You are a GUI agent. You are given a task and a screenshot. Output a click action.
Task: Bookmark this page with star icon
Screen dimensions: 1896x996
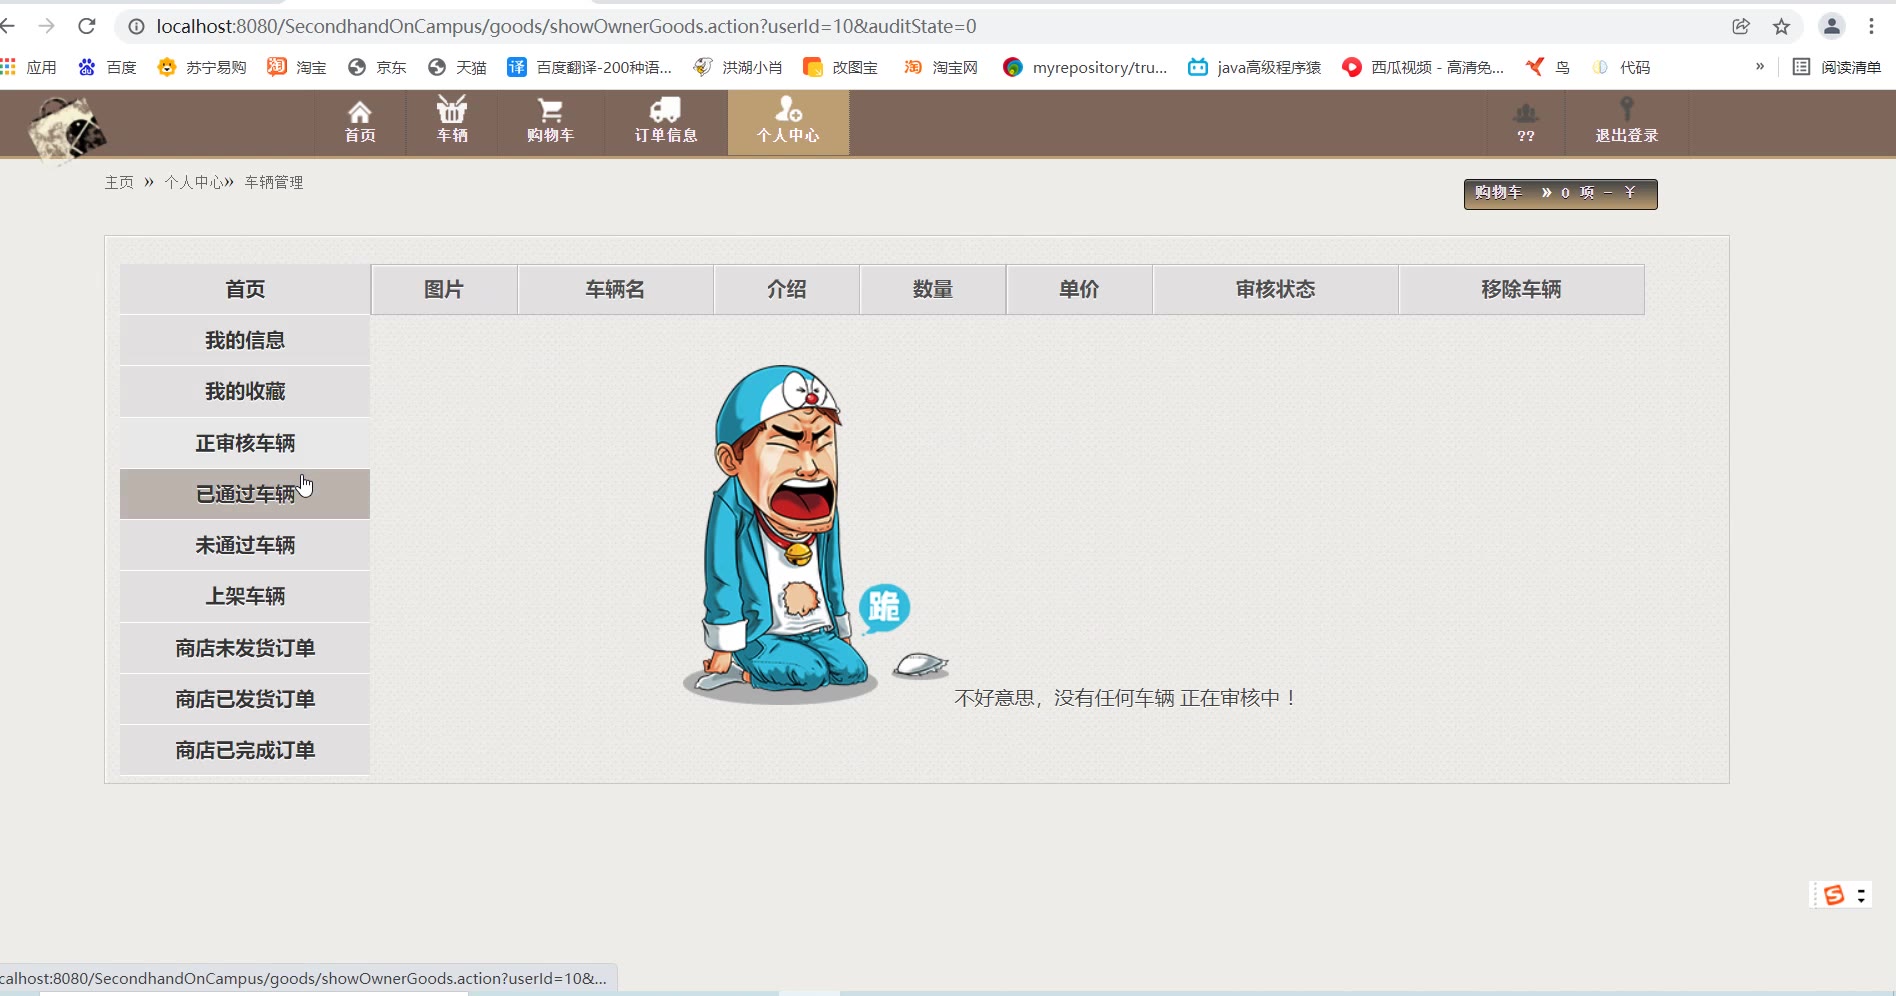click(x=1781, y=27)
